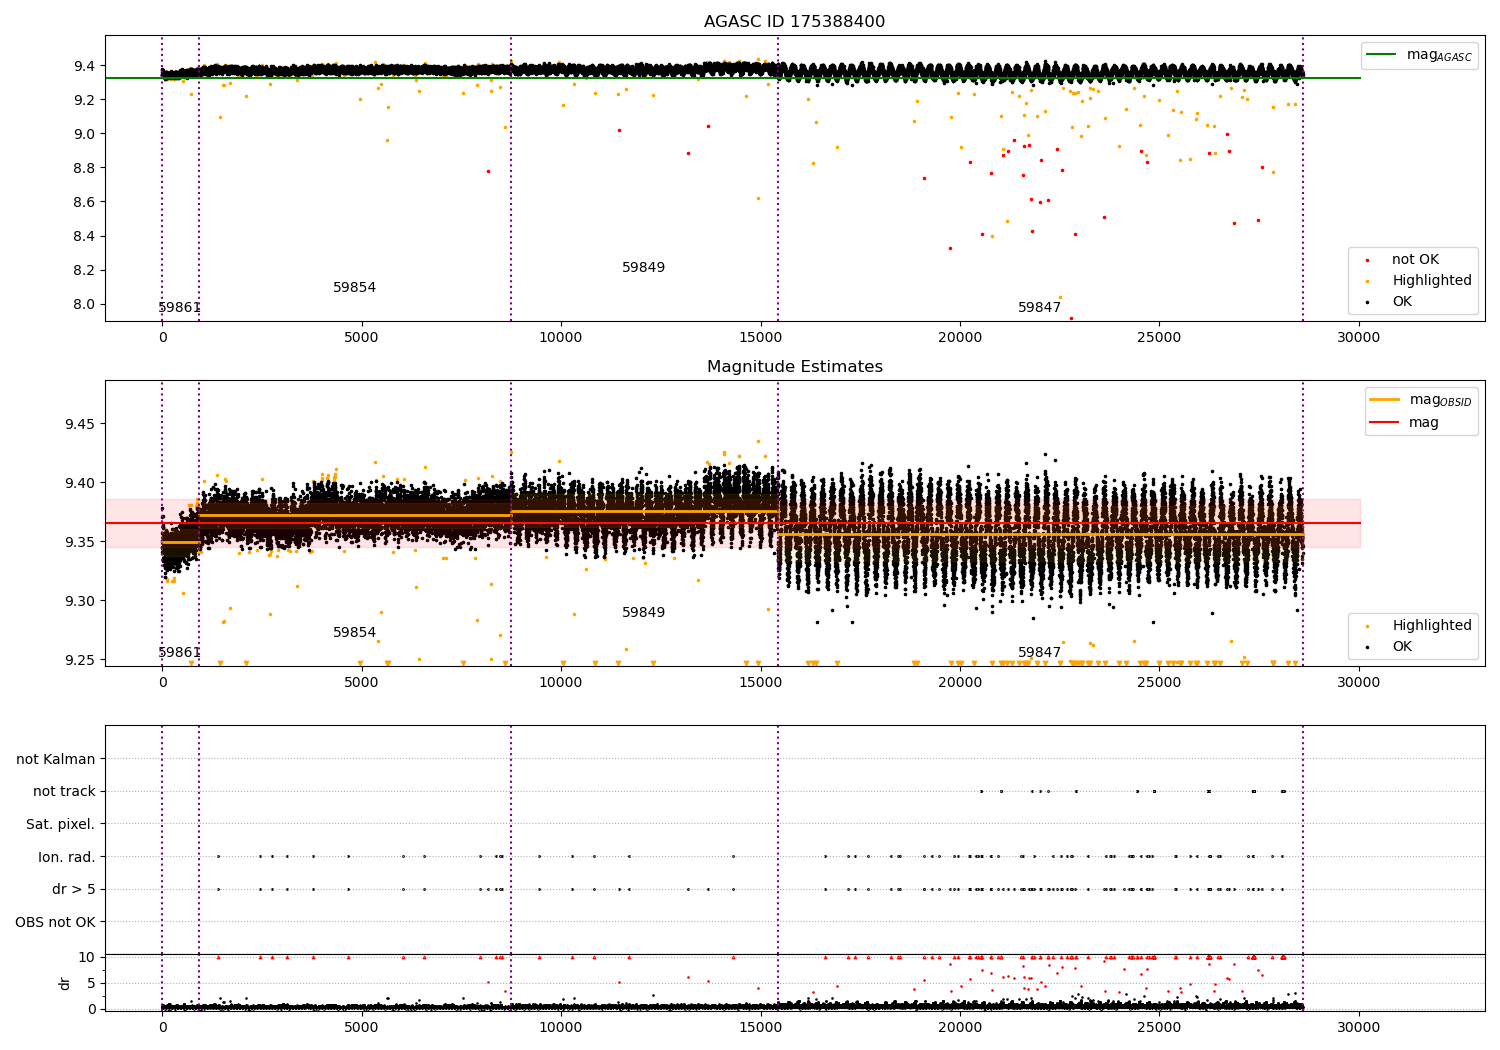This screenshot has height=1050, width=1500.
Task: Click the 9.25 y-tick in the middle plot
Action: pyautogui.click(x=80, y=660)
